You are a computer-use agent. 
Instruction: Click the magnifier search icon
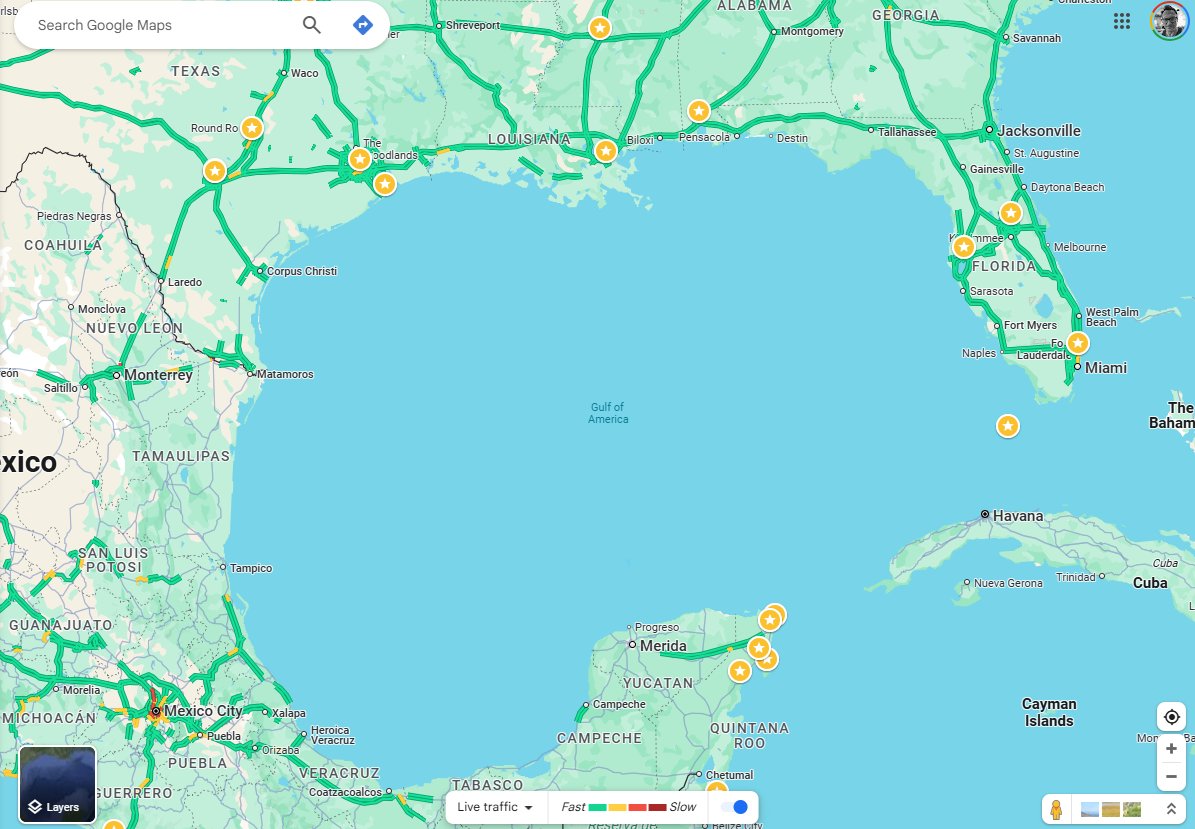point(311,25)
